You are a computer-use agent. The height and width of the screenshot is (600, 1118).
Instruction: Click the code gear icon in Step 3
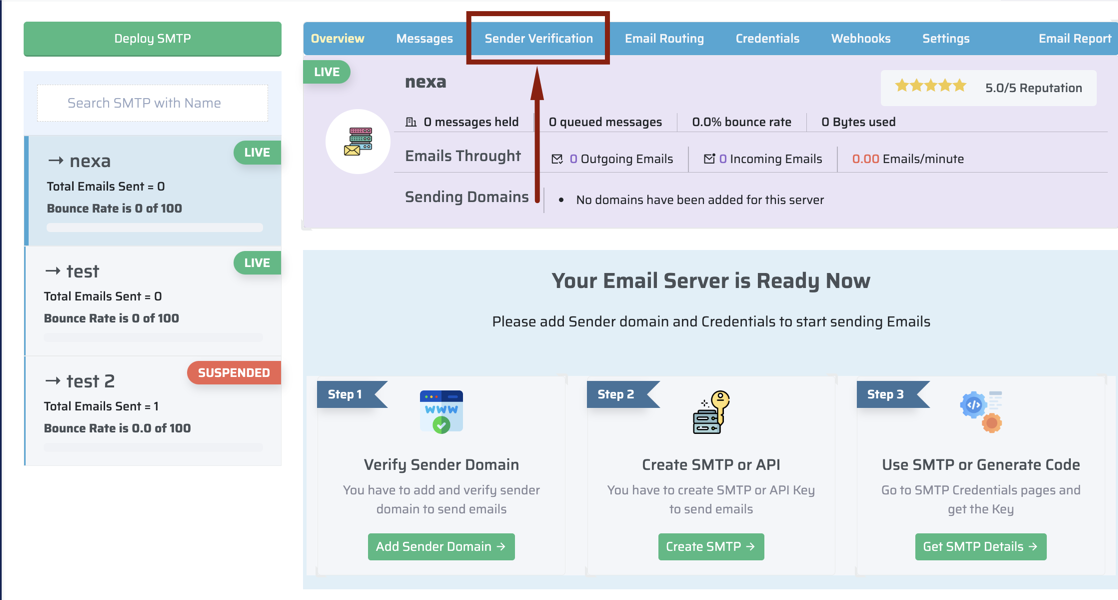(981, 411)
